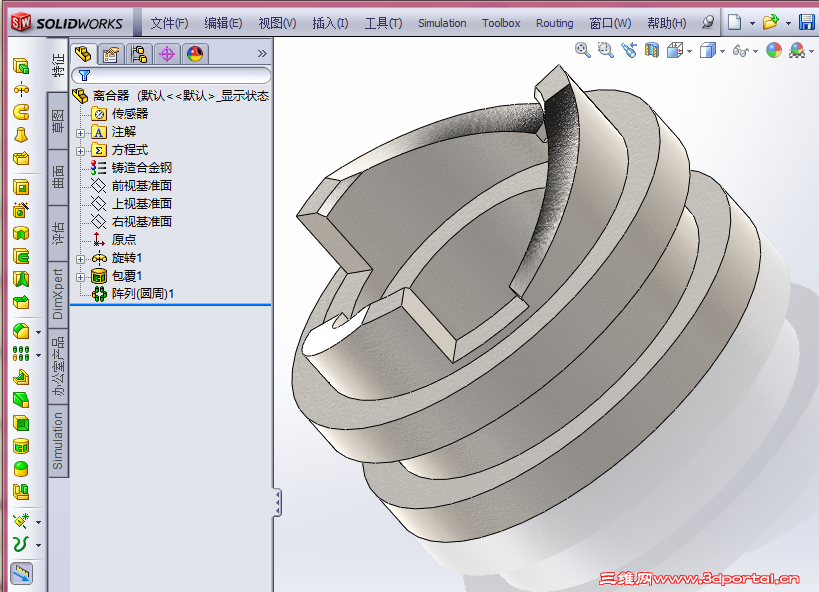Switch to the 曲面 vertical tab
The image size is (819, 592).
tap(58, 178)
